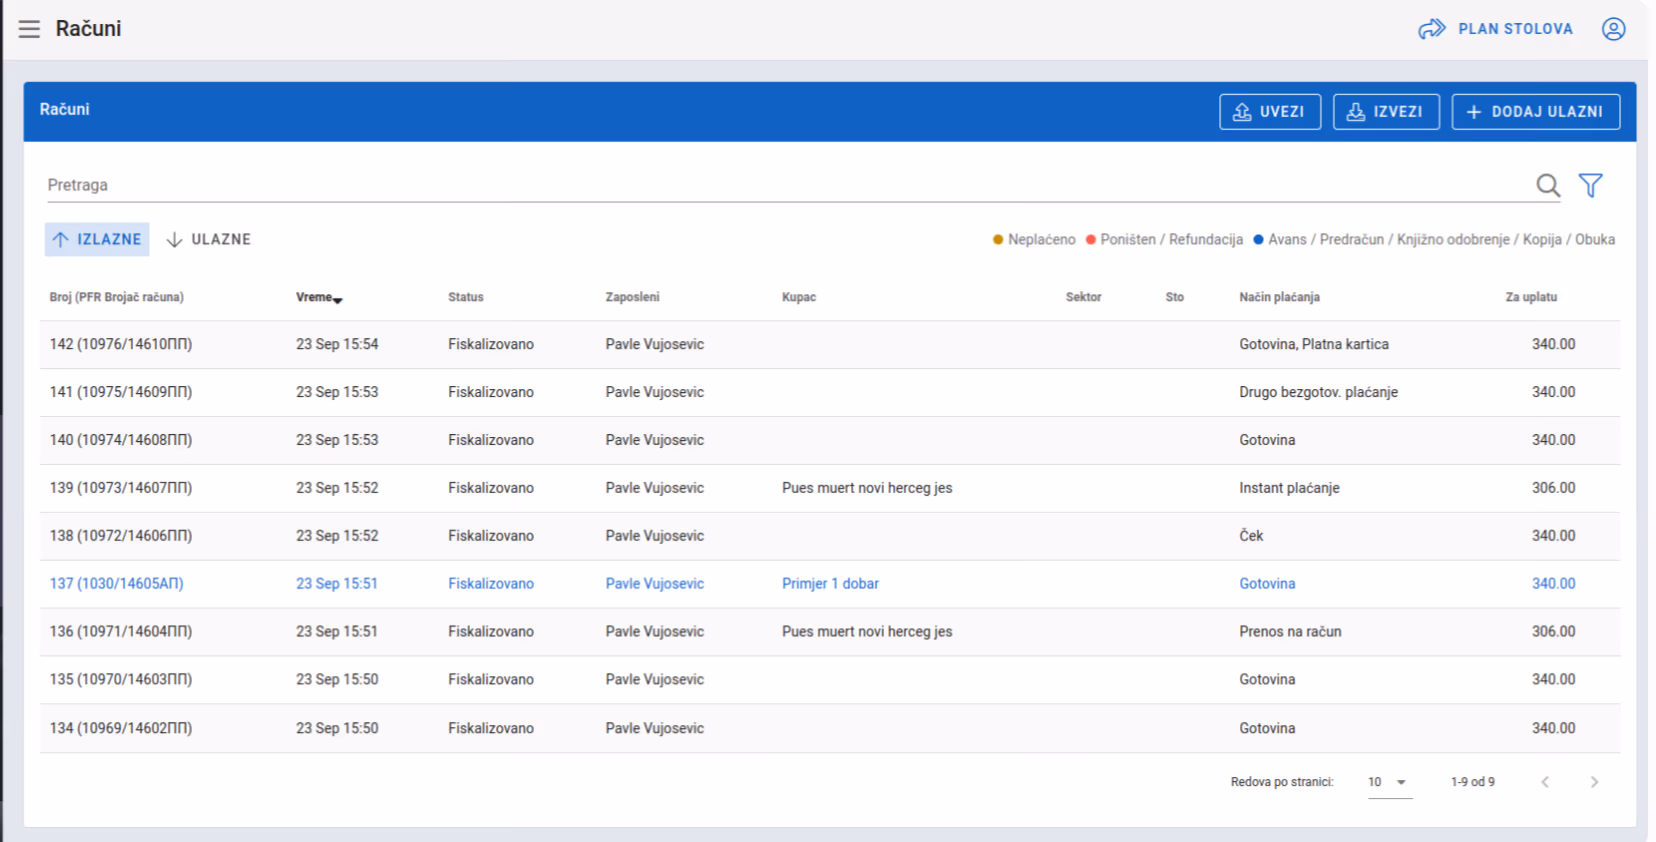Click the Poništen / Refundacija legend label
Image resolution: width=1656 pixels, height=842 pixels.
coord(1171,240)
